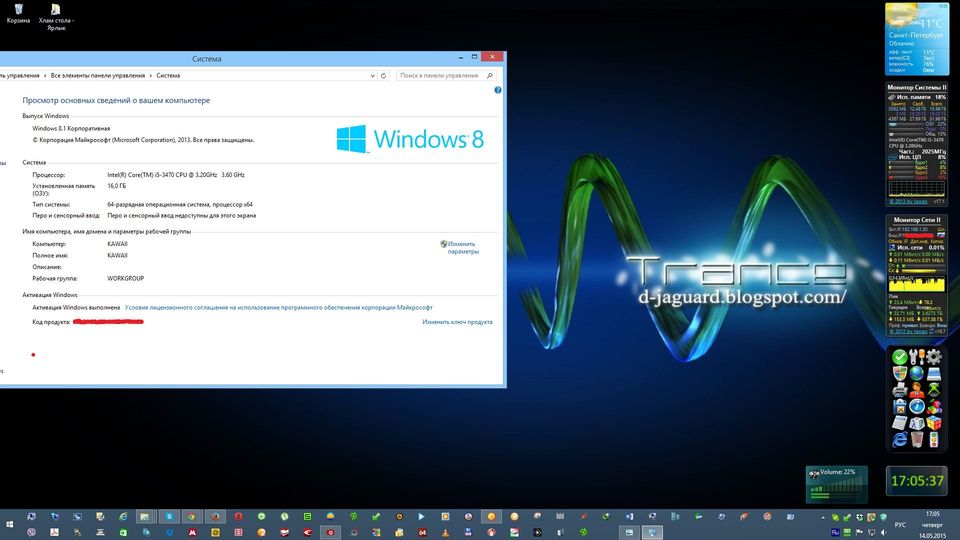Refresh the control panel address bar
Image resolution: width=960 pixels, height=540 pixels.
tap(384, 76)
